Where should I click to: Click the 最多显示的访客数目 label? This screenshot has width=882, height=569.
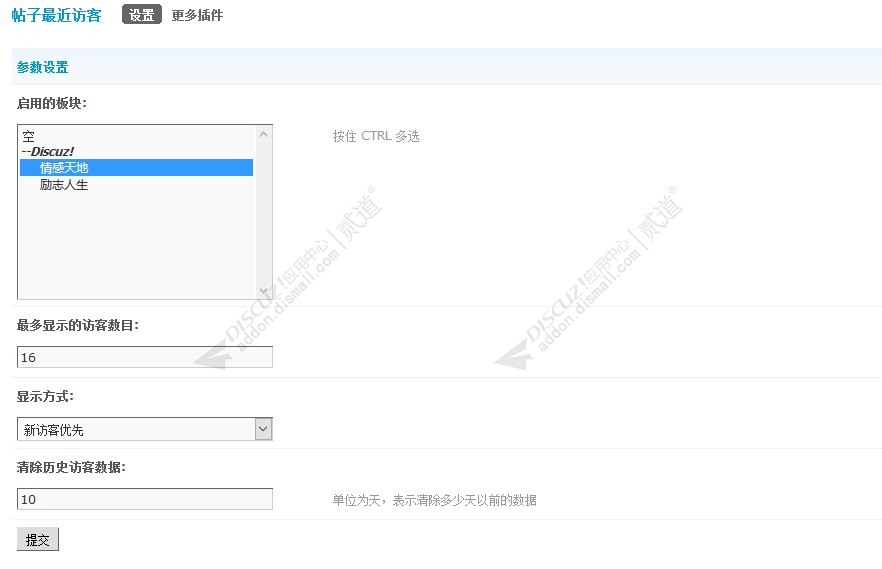pyautogui.click(x=78, y=325)
